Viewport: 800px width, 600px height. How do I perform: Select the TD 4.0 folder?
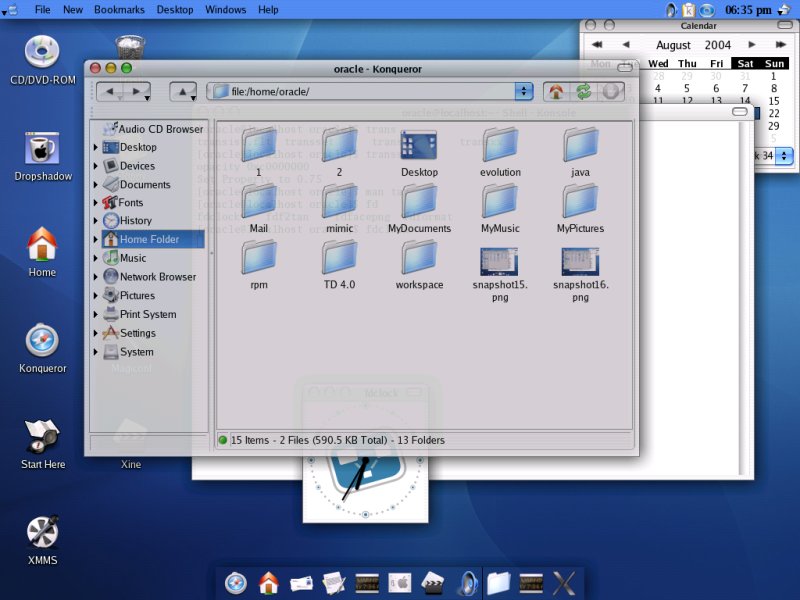click(x=339, y=265)
